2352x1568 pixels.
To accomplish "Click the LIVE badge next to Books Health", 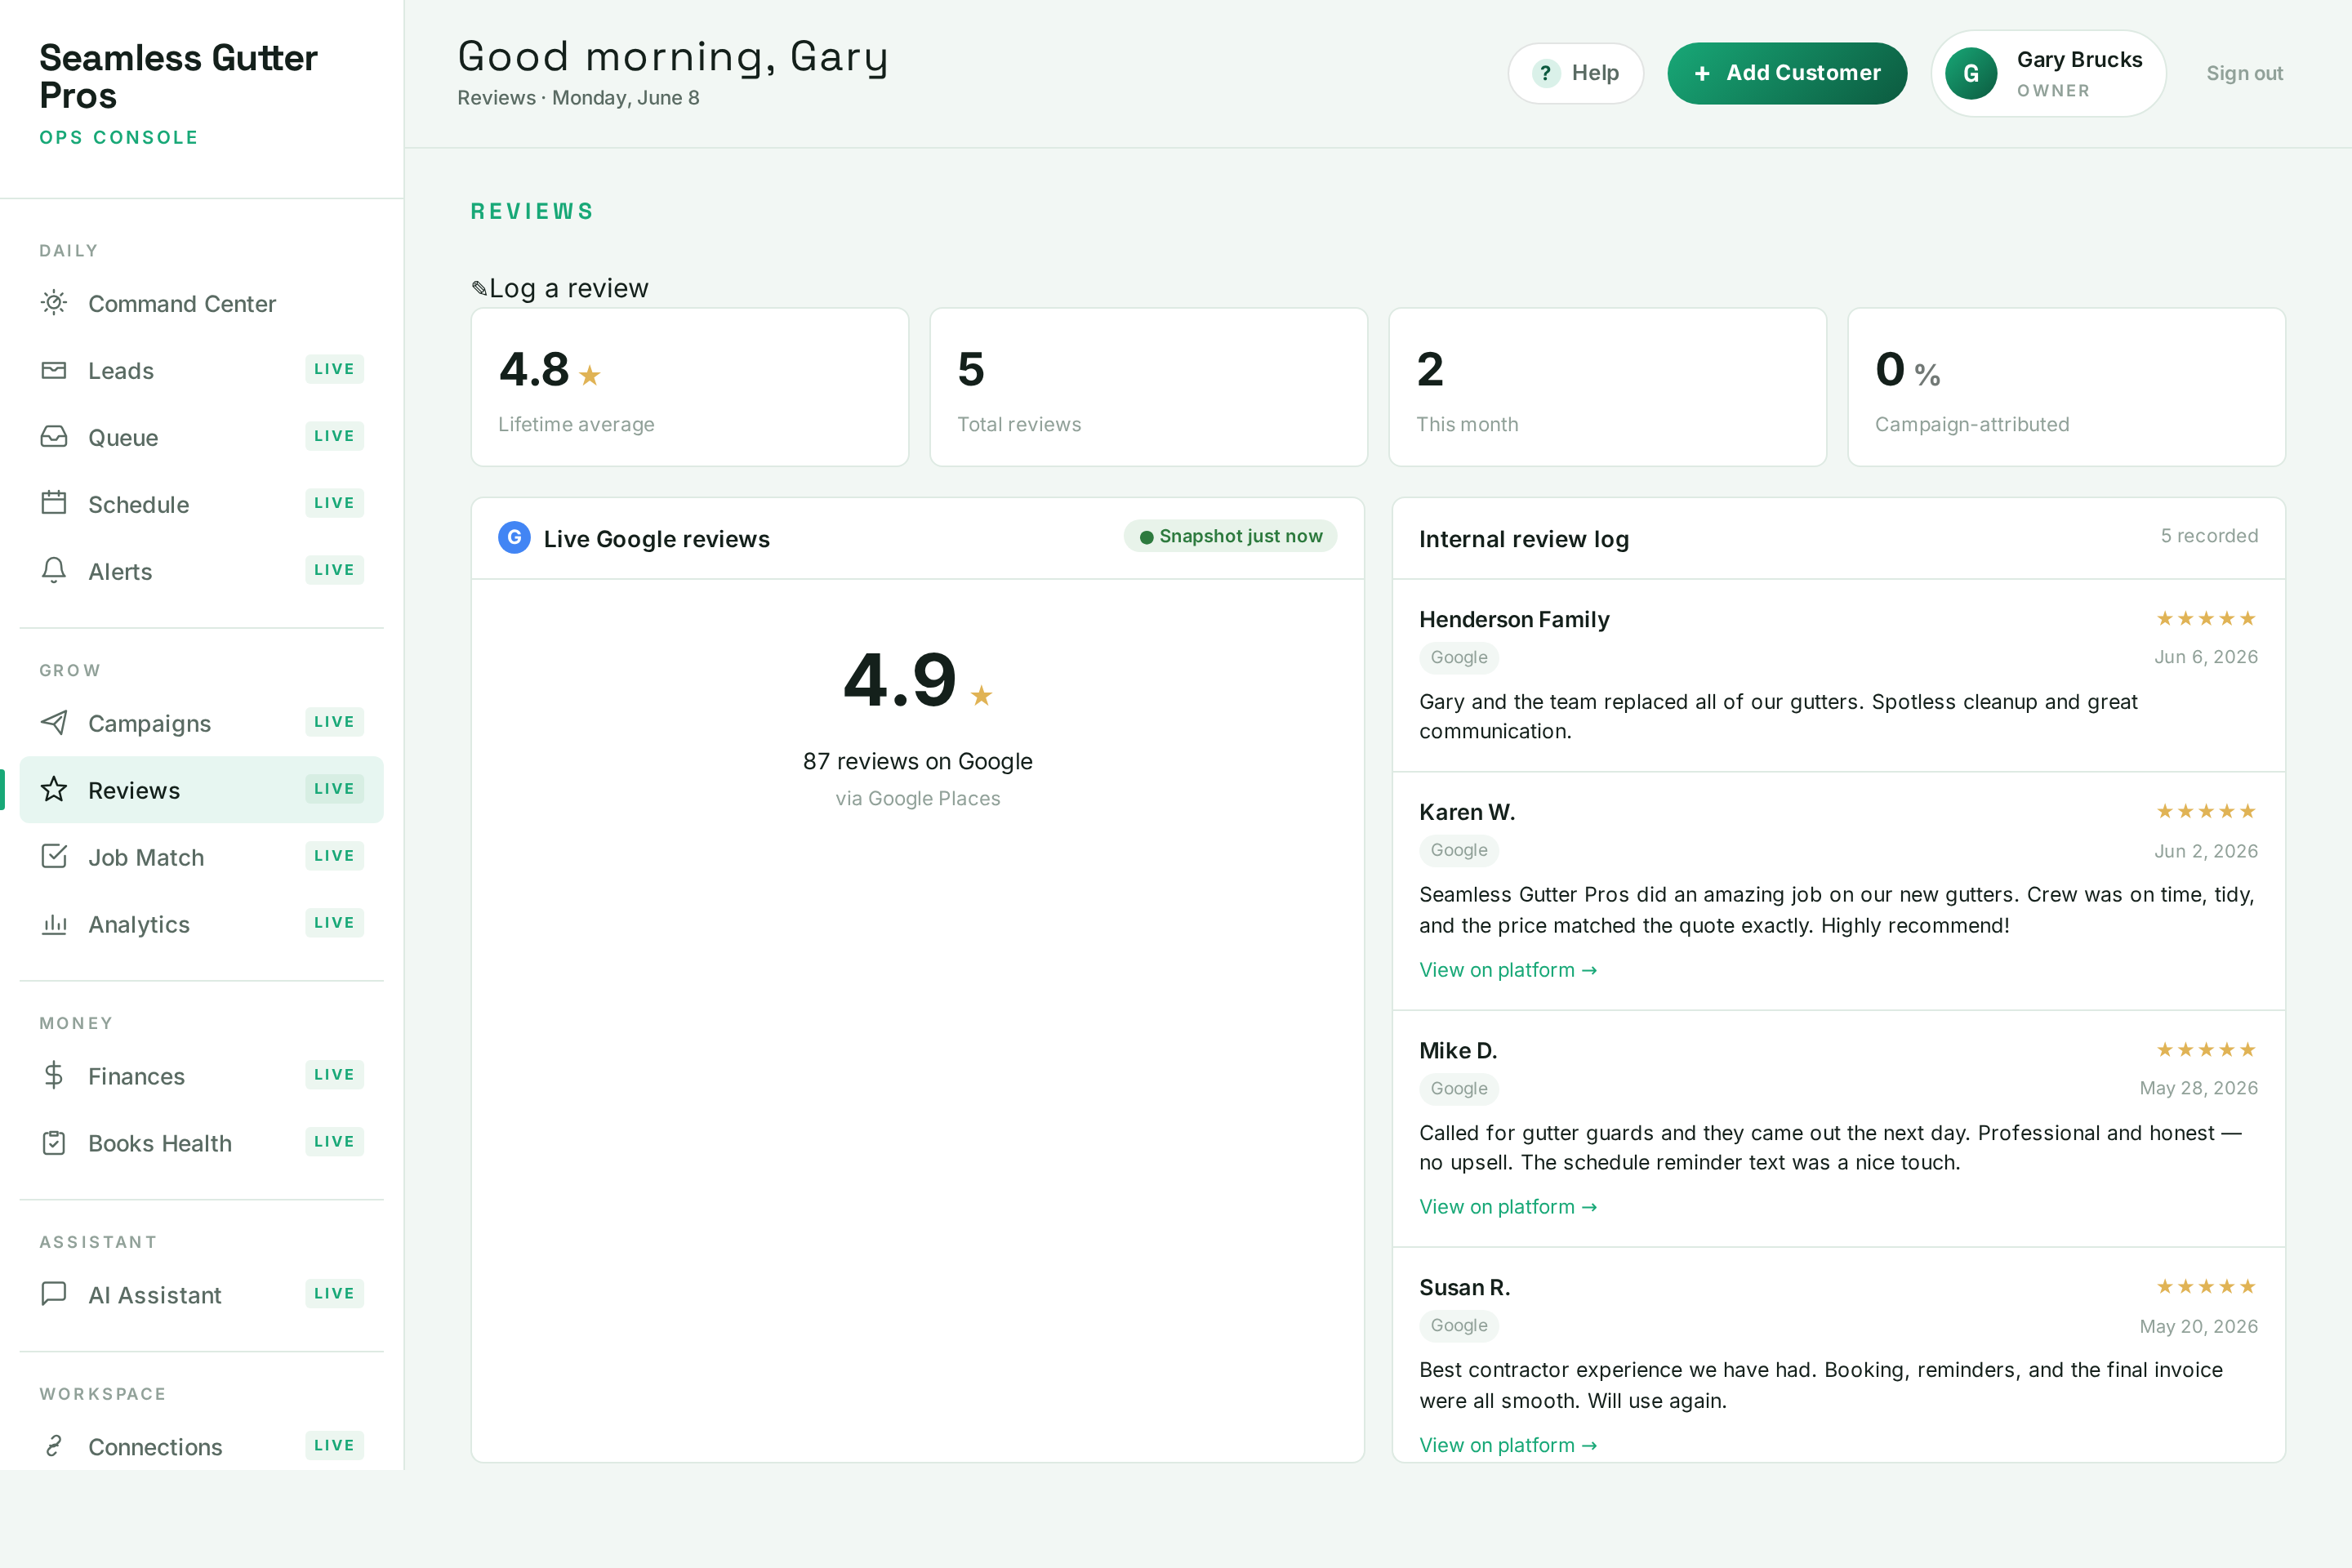I will click(x=334, y=1141).
